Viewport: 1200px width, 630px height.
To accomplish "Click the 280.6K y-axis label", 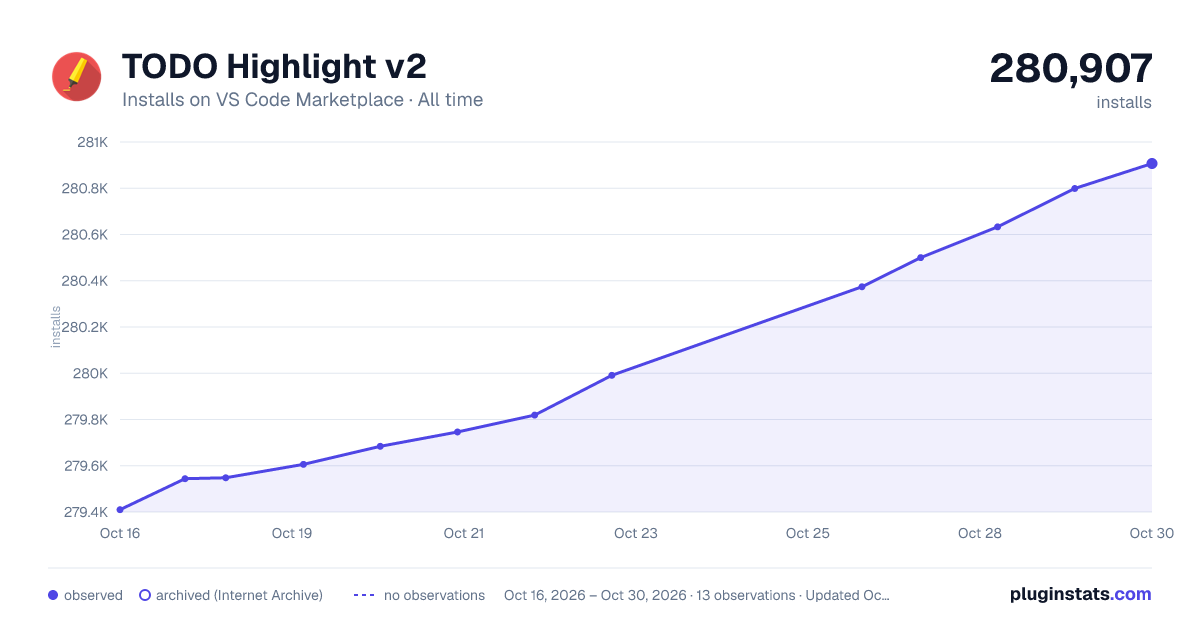I will point(85,235).
